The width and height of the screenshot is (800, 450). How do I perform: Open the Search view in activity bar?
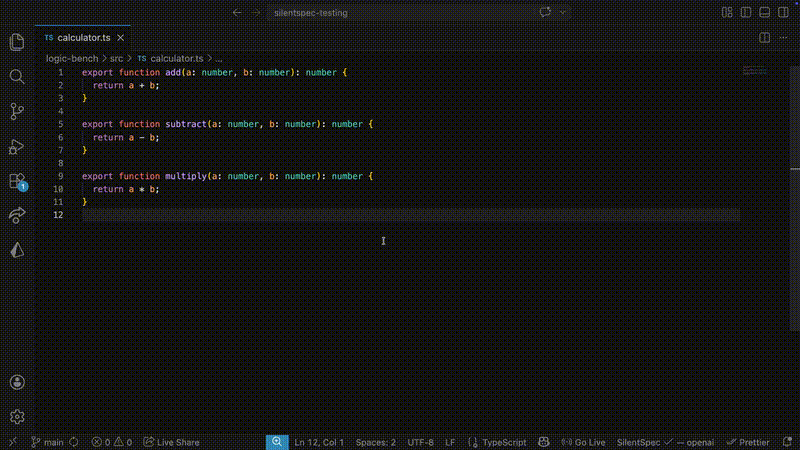pos(17,77)
